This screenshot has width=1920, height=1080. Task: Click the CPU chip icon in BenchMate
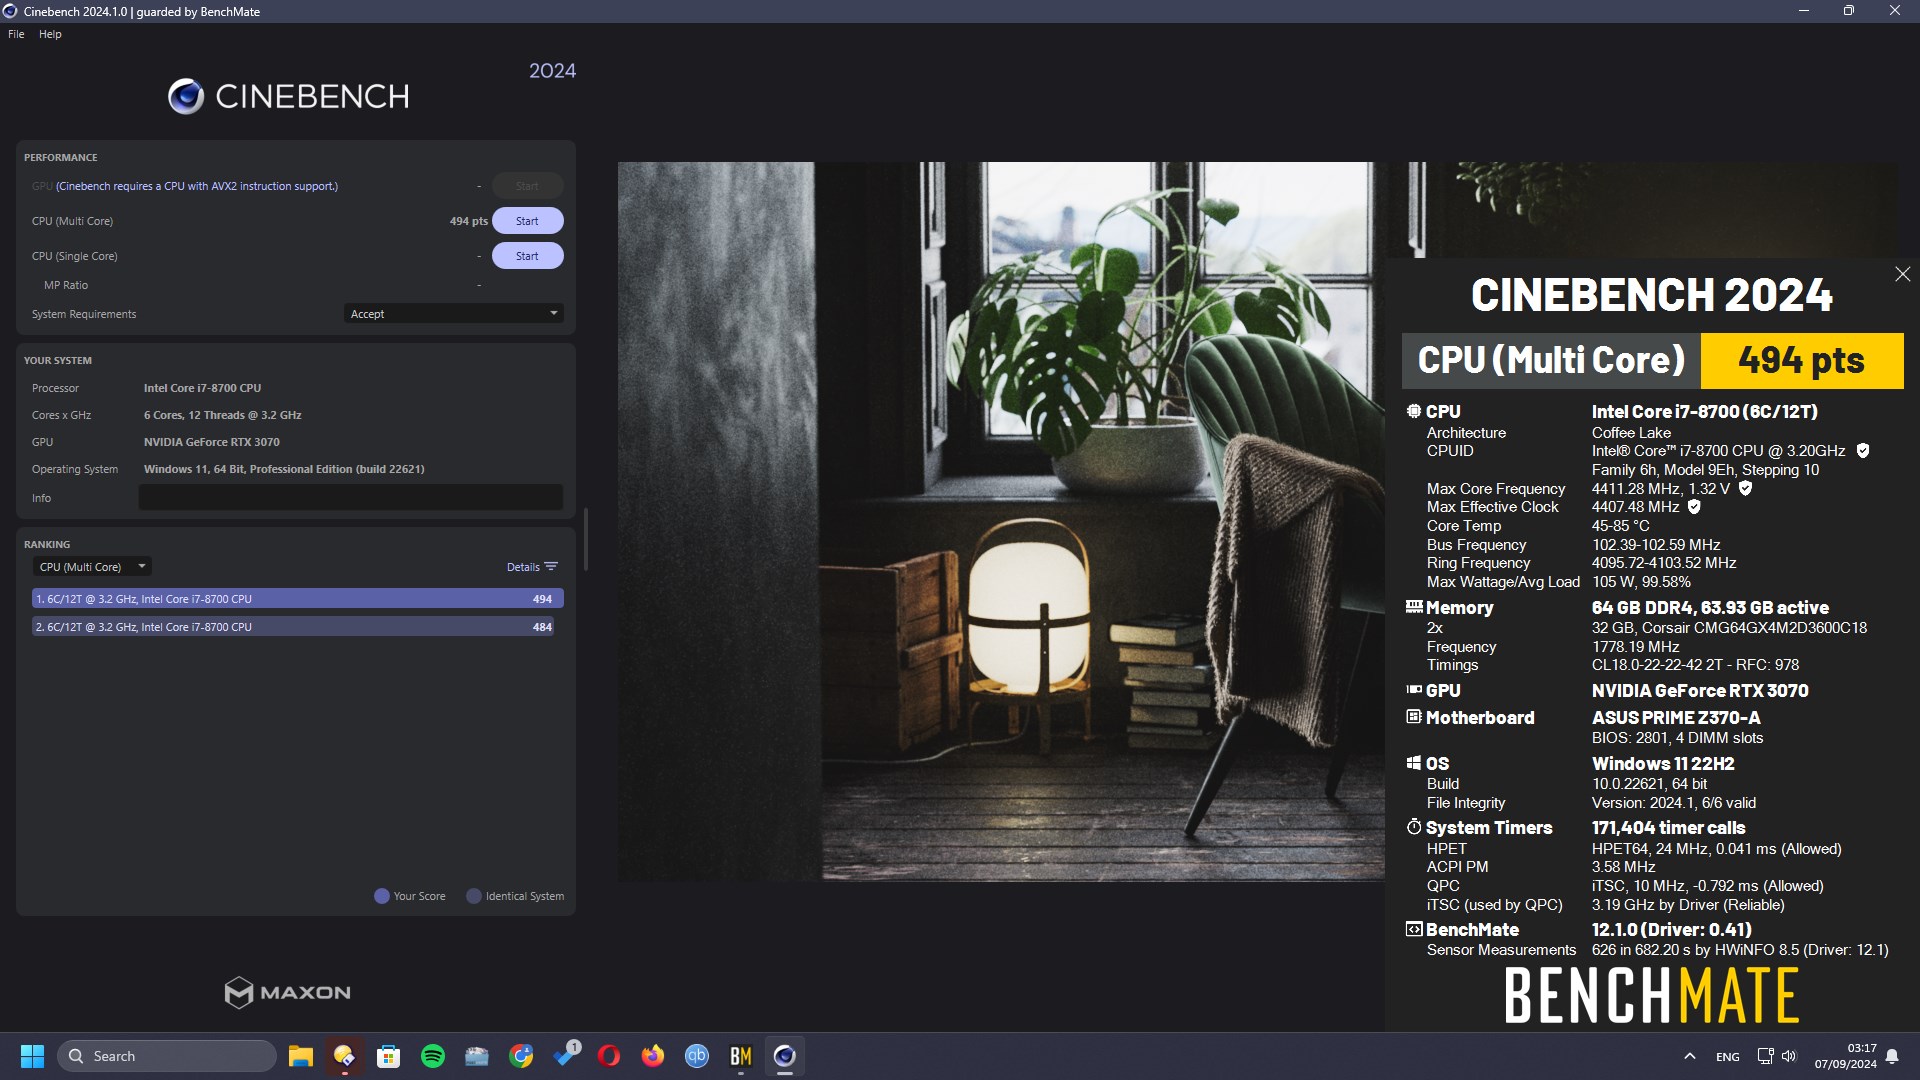1414,411
